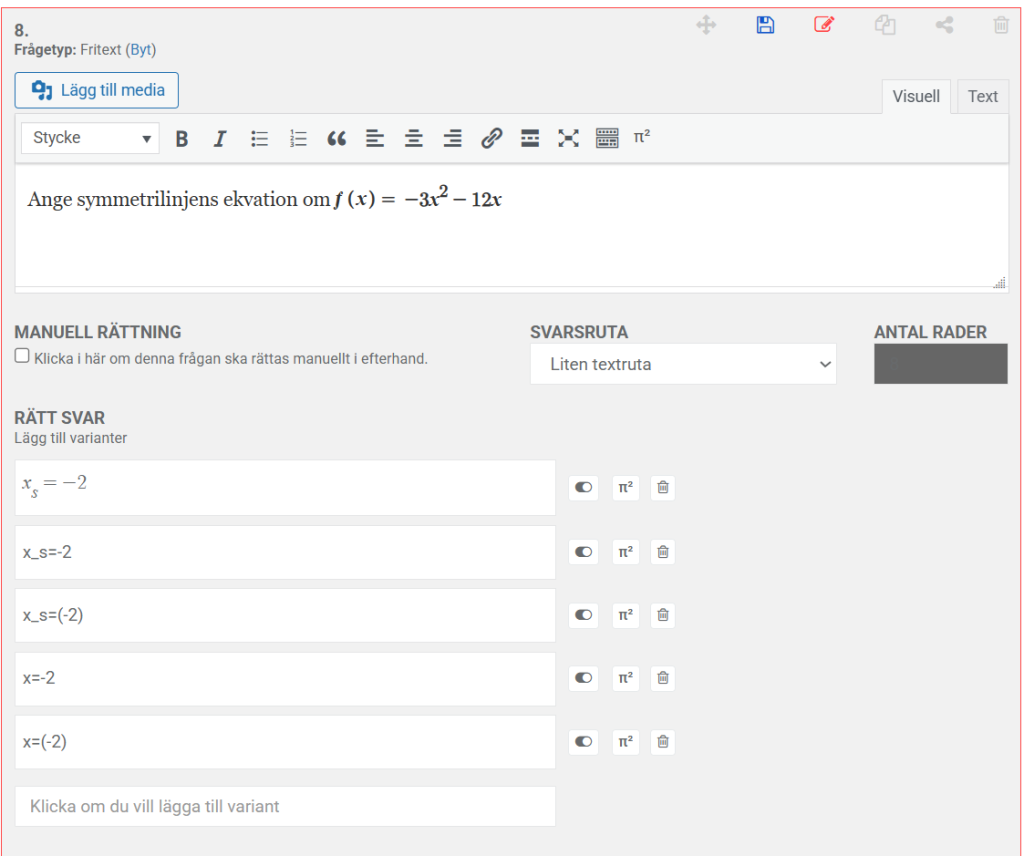Image resolution: width=1024 pixels, height=856 pixels.
Task: Click the Lägg till media button
Action: 97,91
